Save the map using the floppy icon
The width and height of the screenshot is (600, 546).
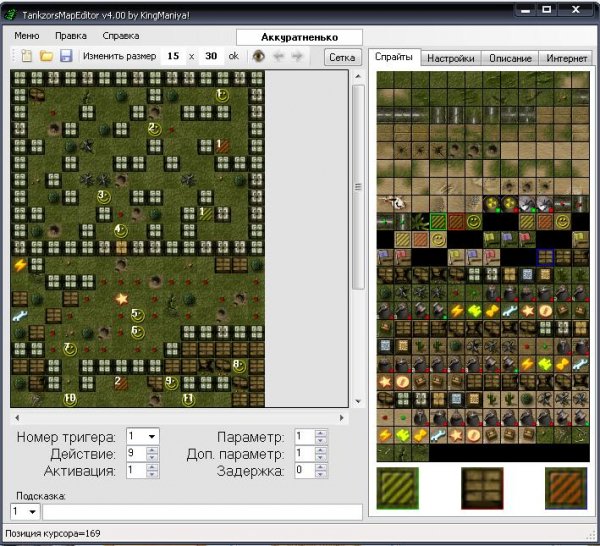66,56
